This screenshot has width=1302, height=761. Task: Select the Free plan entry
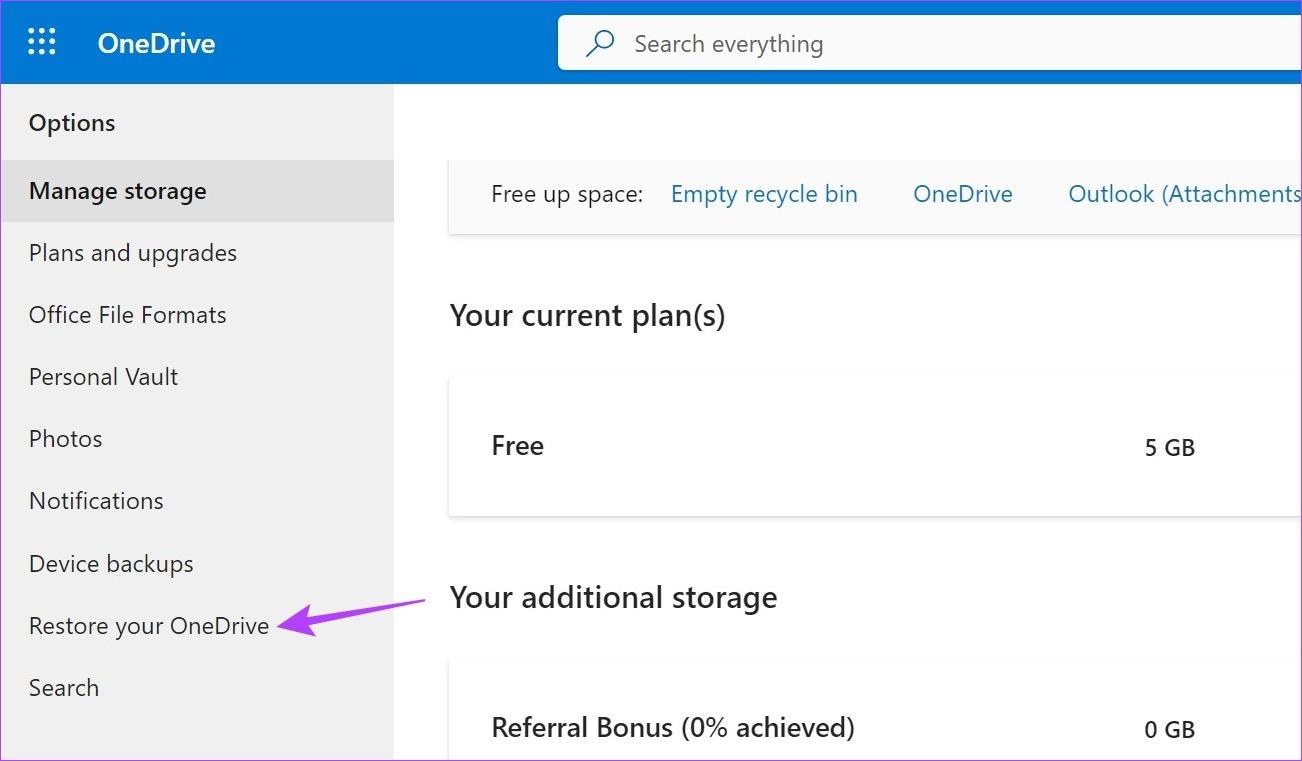(x=517, y=445)
